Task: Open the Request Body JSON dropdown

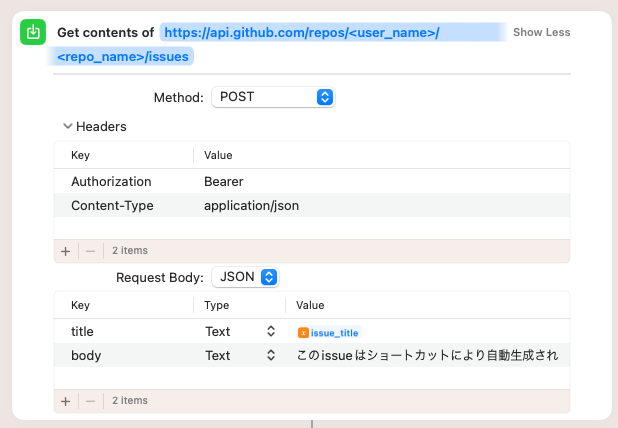Action: (245, 277)
